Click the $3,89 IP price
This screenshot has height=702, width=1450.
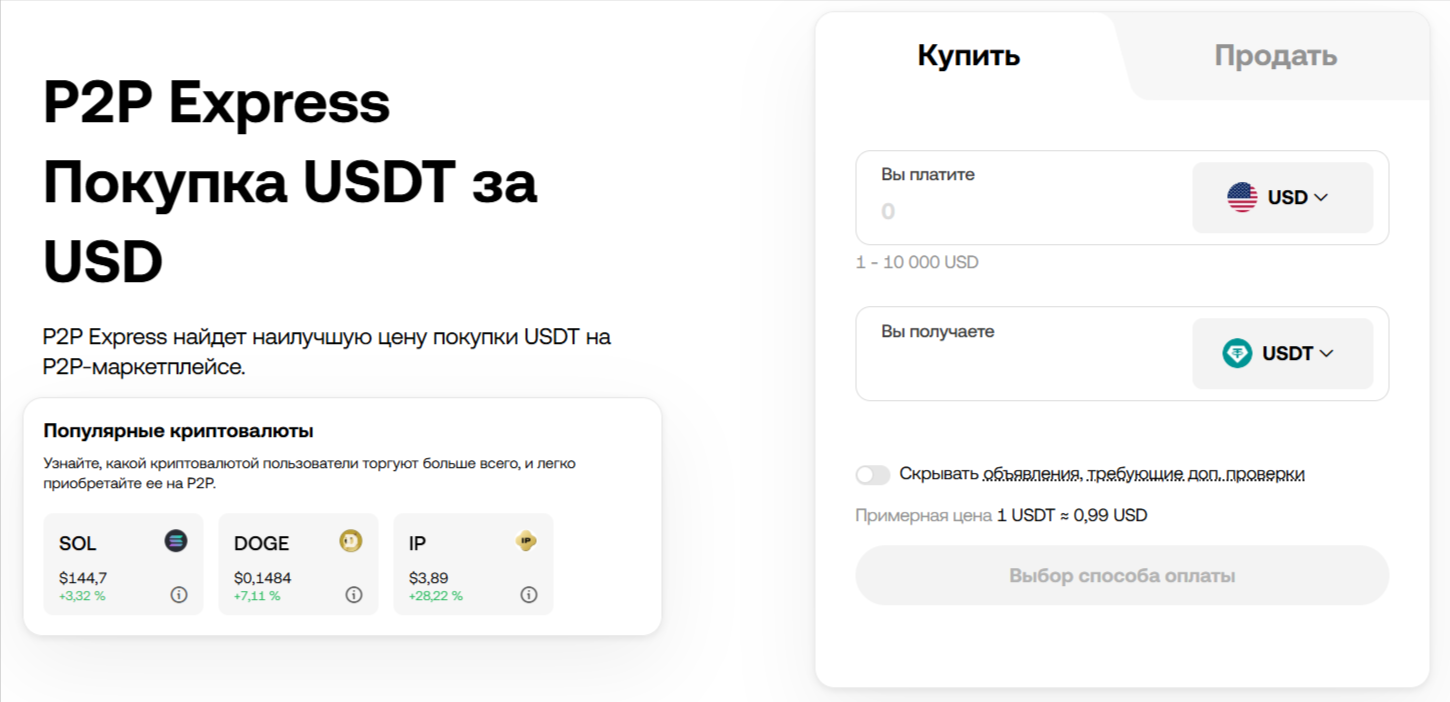coord(429,578)
